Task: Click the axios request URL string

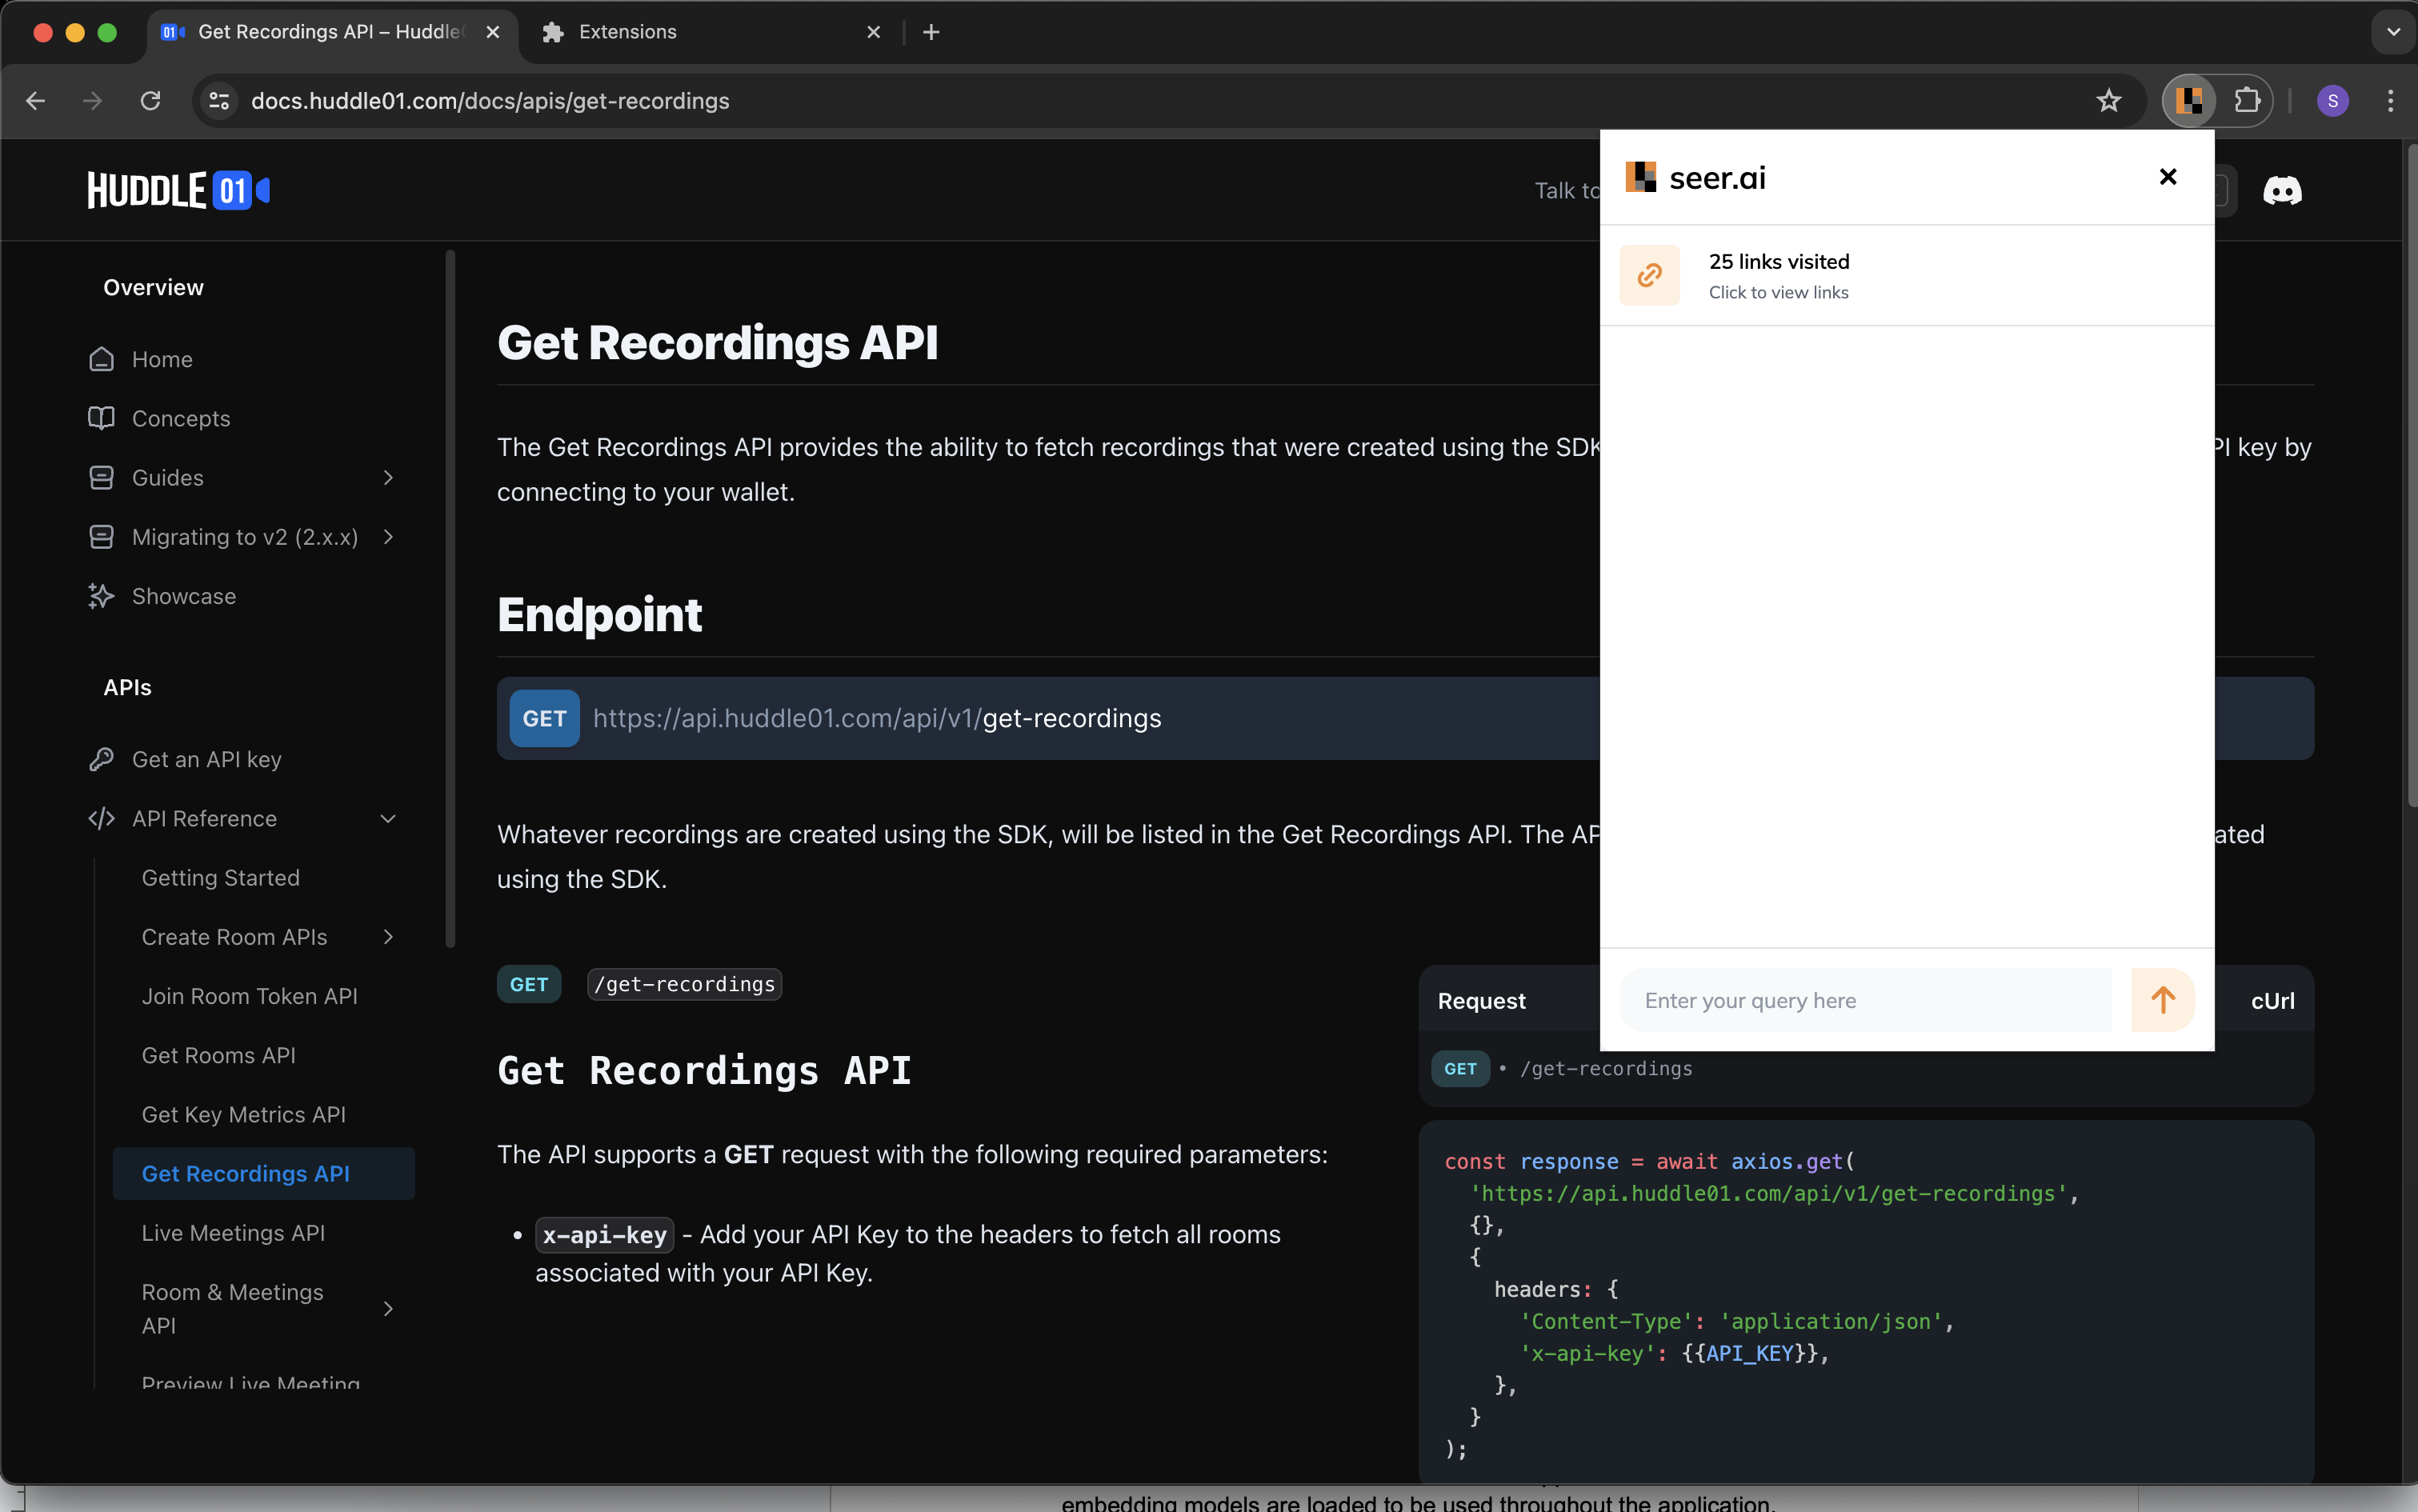Action: click(1768, 1193)
